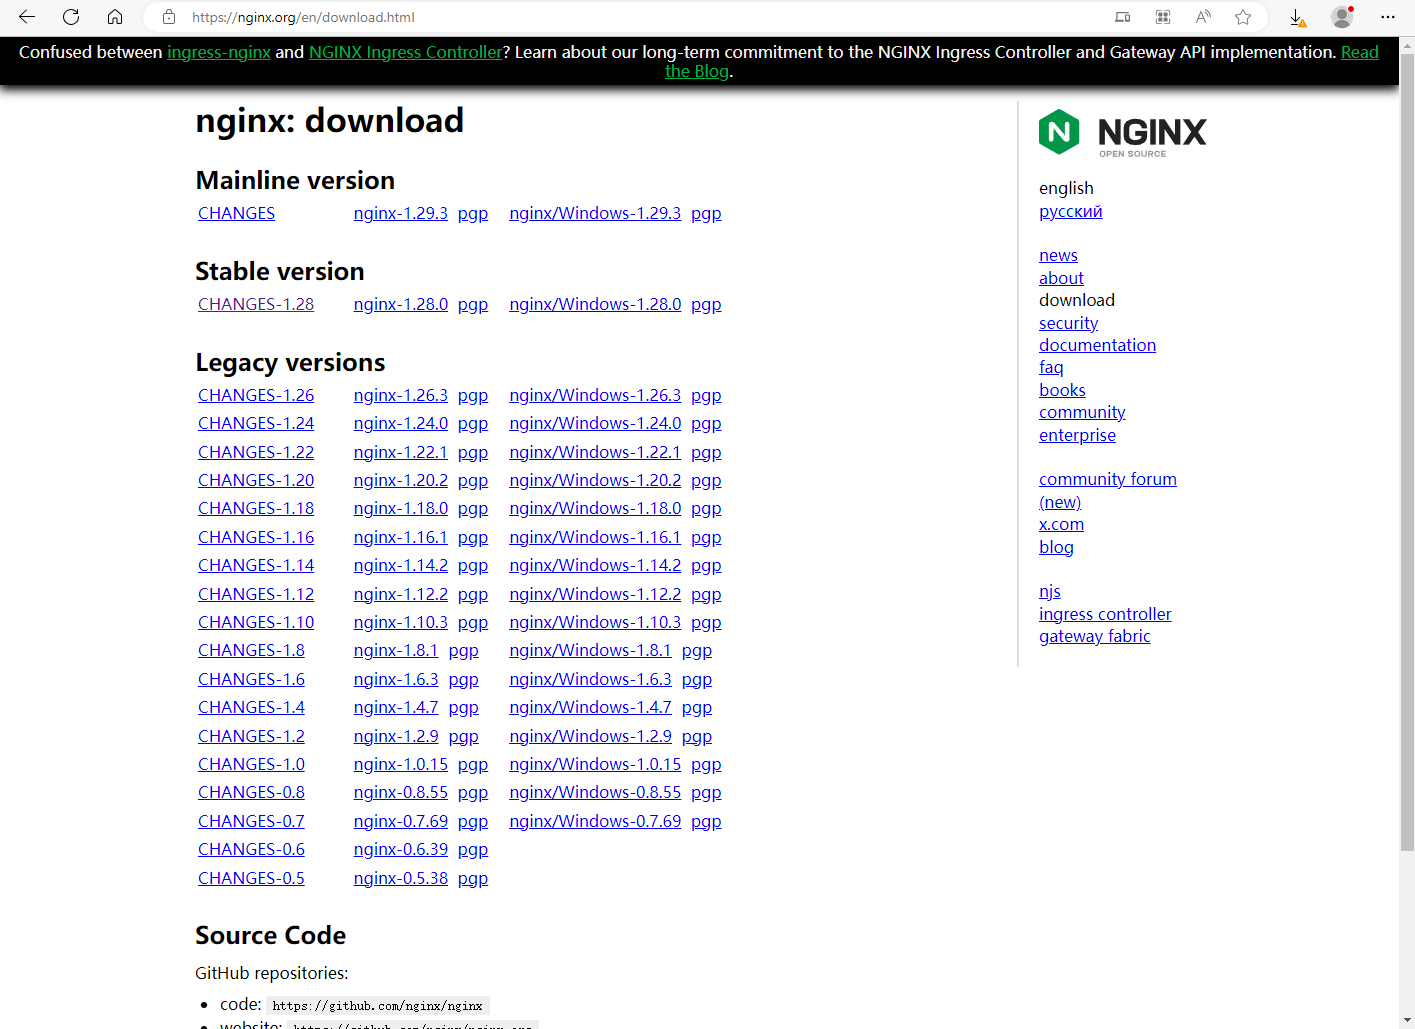Download nginx-1.24.0 legacy source

(400, 423)
